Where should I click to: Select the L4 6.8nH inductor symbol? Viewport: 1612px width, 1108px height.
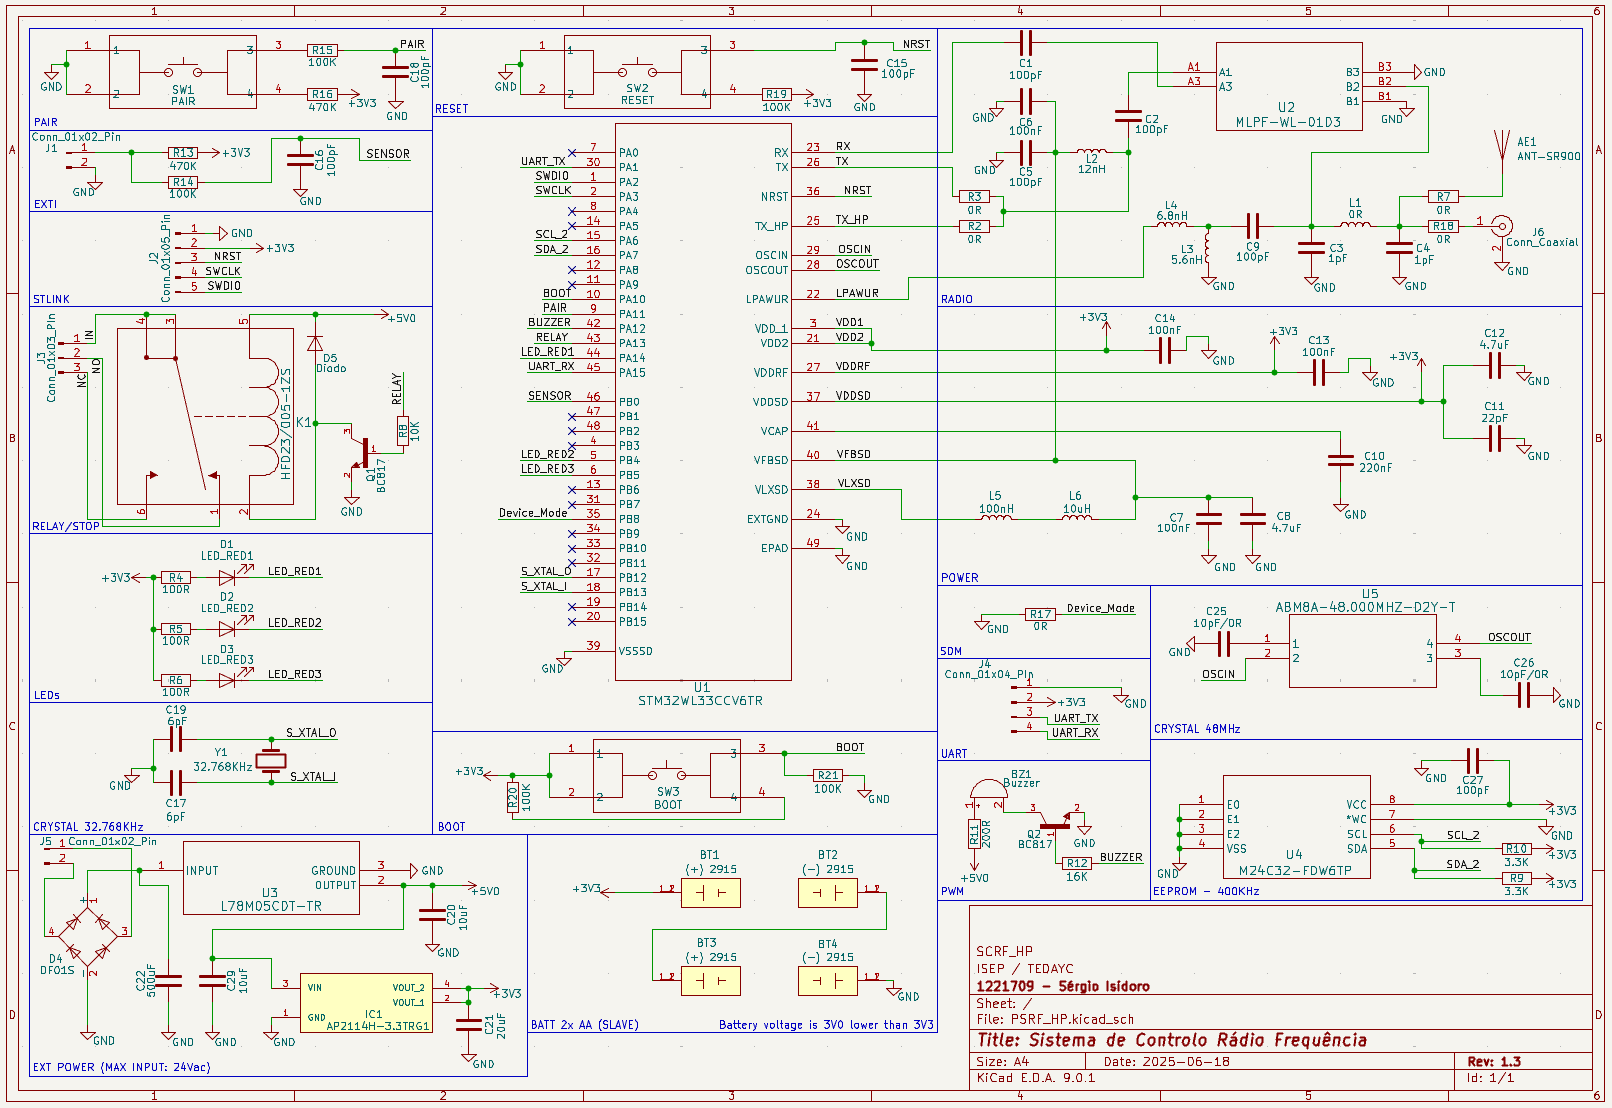coord(1172,226)
